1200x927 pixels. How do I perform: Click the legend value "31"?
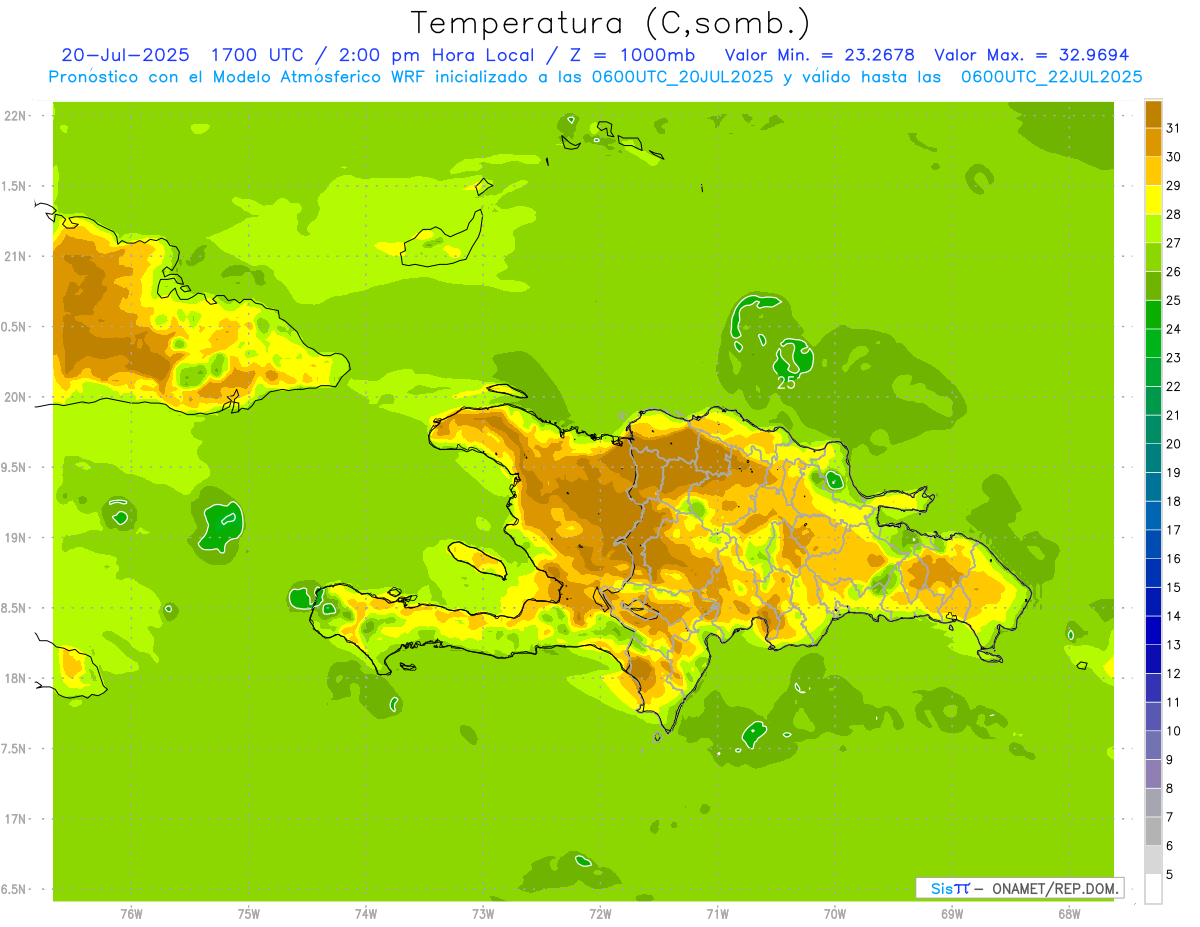pos(1174,127)
